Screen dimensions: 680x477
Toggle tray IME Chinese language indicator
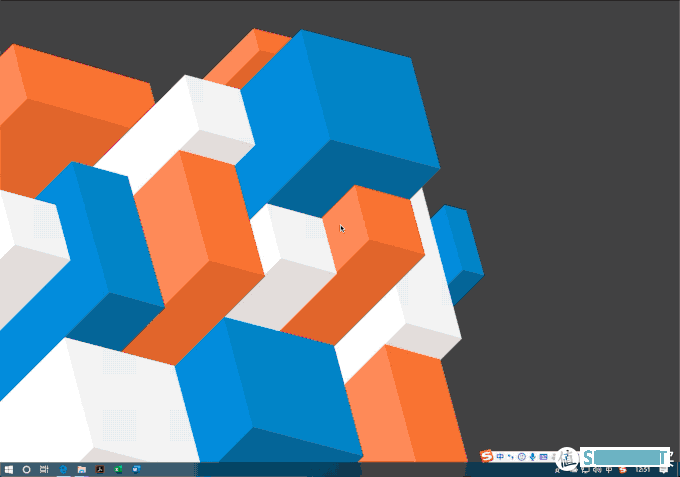[609, 470]
